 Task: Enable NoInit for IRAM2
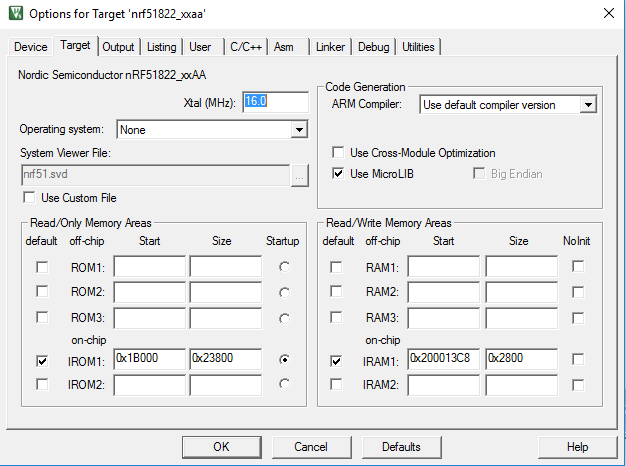(x=578, y=385)
